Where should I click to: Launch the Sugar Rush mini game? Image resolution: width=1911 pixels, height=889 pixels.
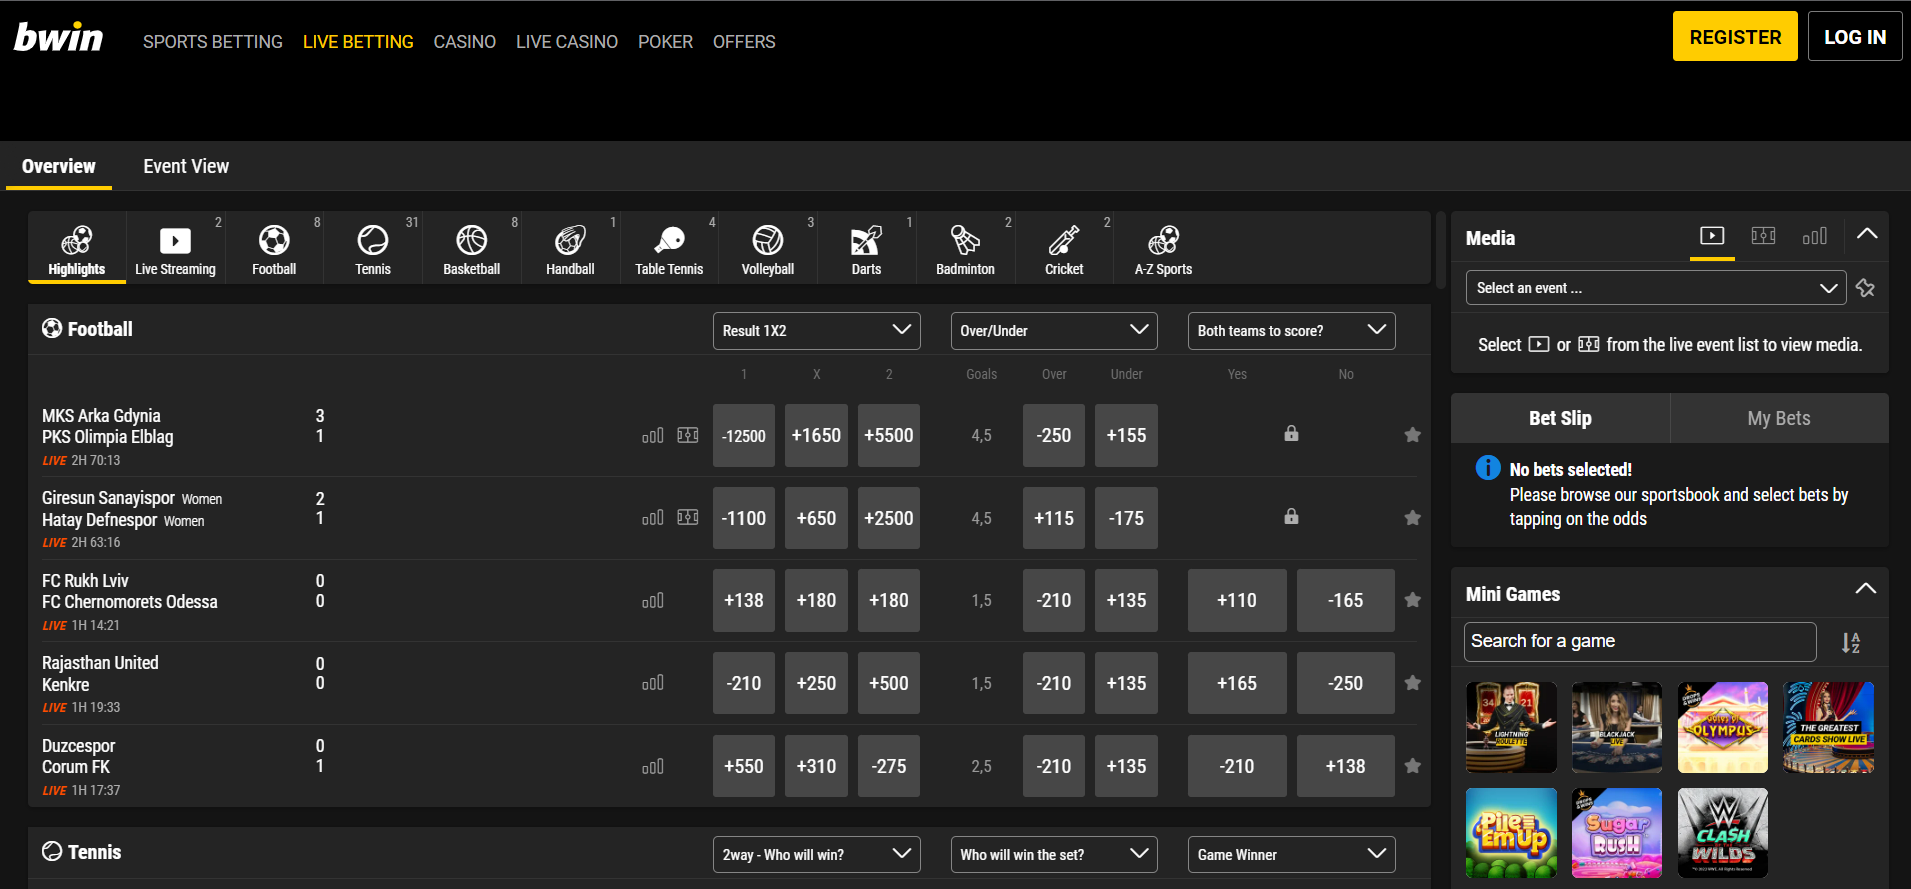click(x=1616, y=832)
